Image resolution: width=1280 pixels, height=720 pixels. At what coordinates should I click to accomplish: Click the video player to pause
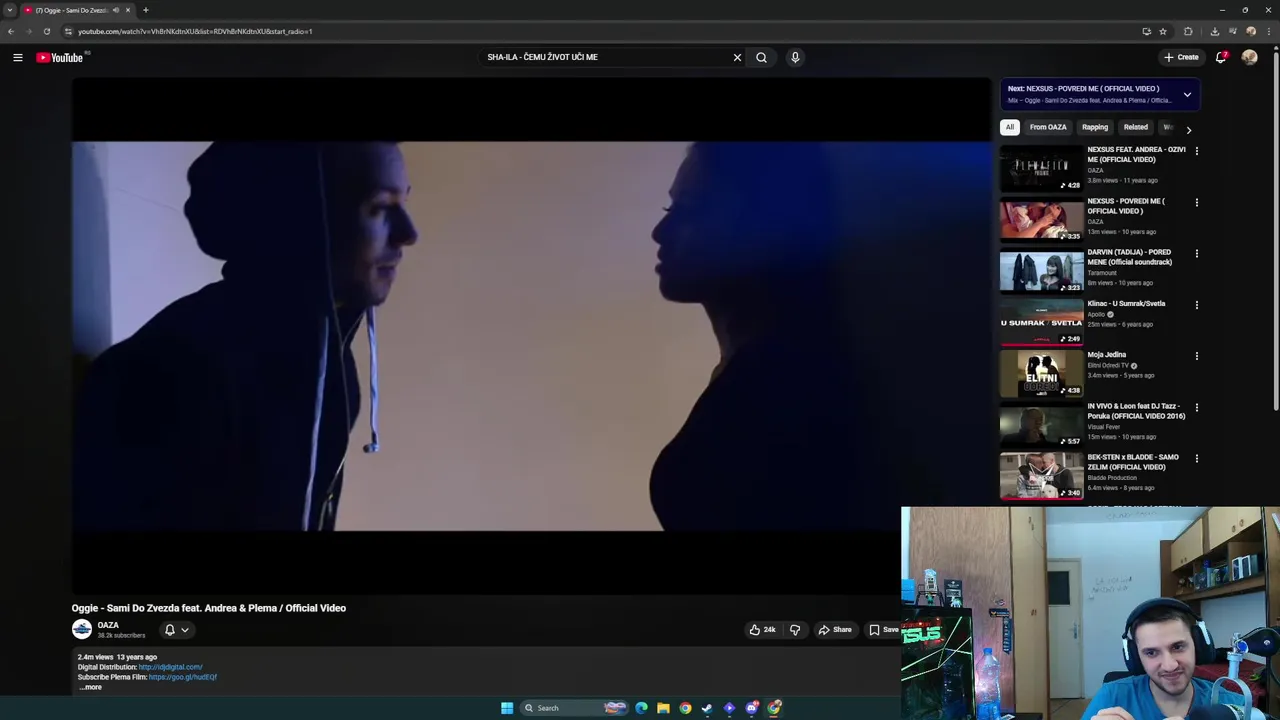531,336
